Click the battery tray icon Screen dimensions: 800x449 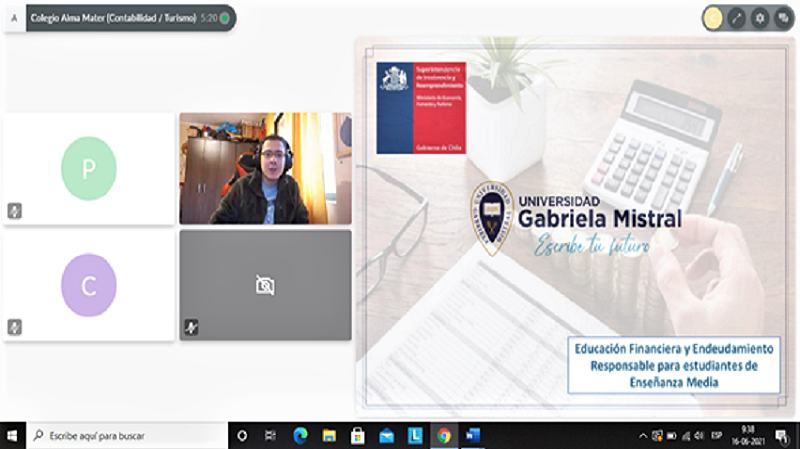671,436
